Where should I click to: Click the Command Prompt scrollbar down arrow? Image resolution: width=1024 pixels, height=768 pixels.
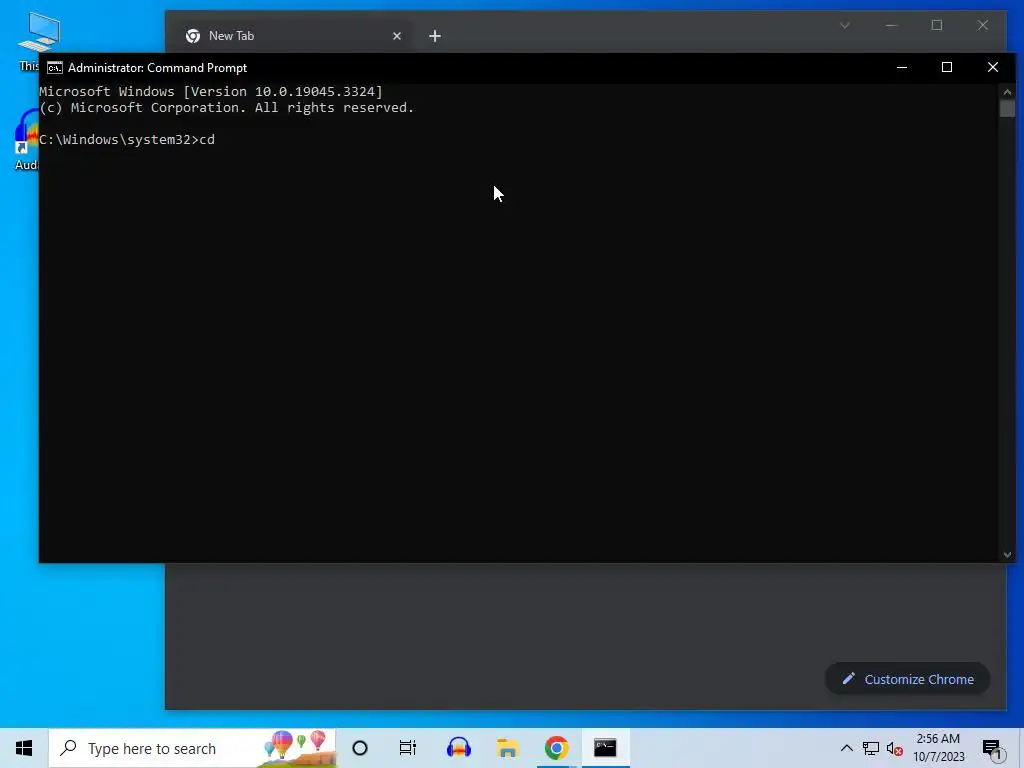click(x=1007, y=554)
